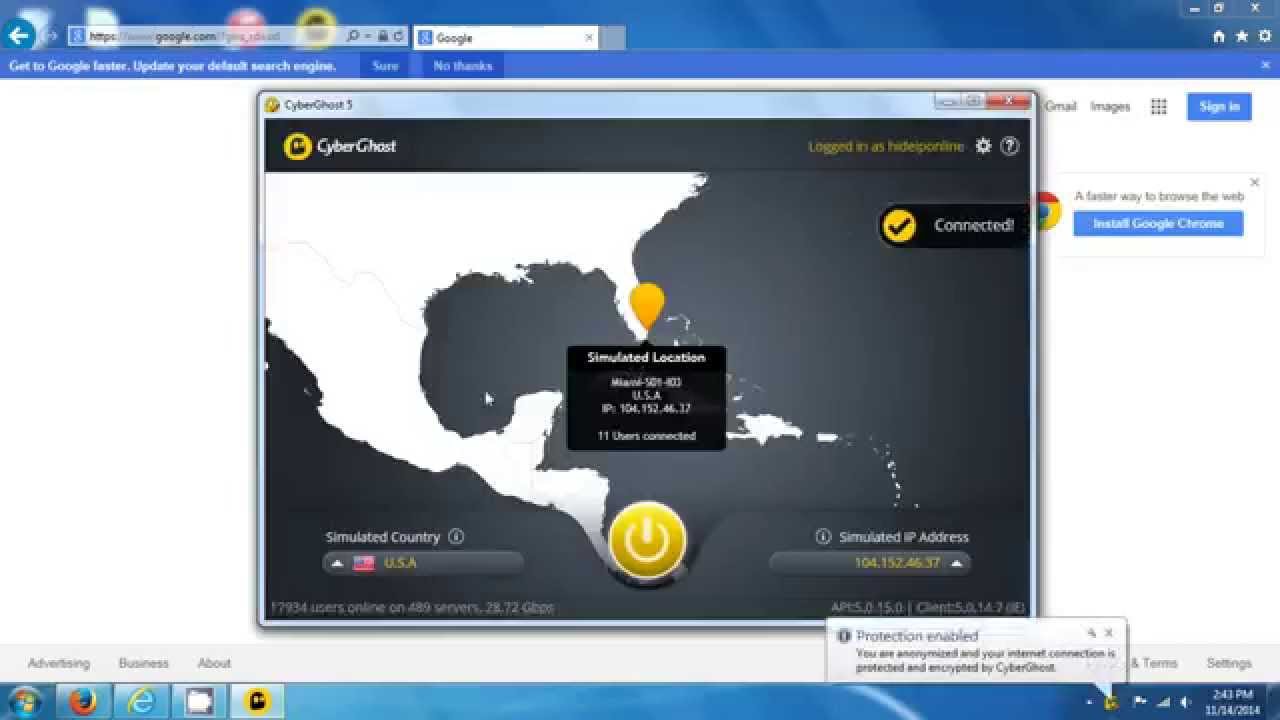The height and width of the screenshot is (720, 1280).
Task: Click notification options wrench icon
Action: click(x=1091, y=633)
